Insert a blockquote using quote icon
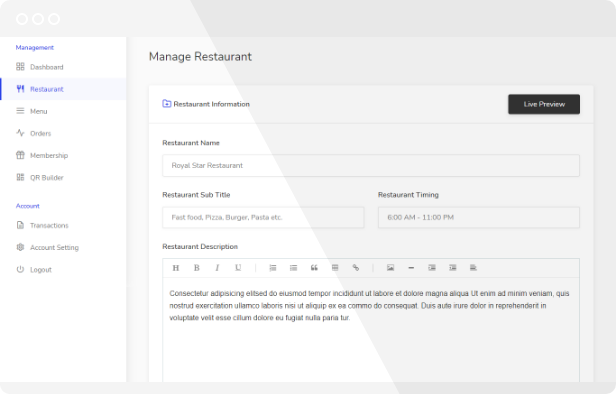Viewport: 616px width, 394px height. tap(314, 268)
